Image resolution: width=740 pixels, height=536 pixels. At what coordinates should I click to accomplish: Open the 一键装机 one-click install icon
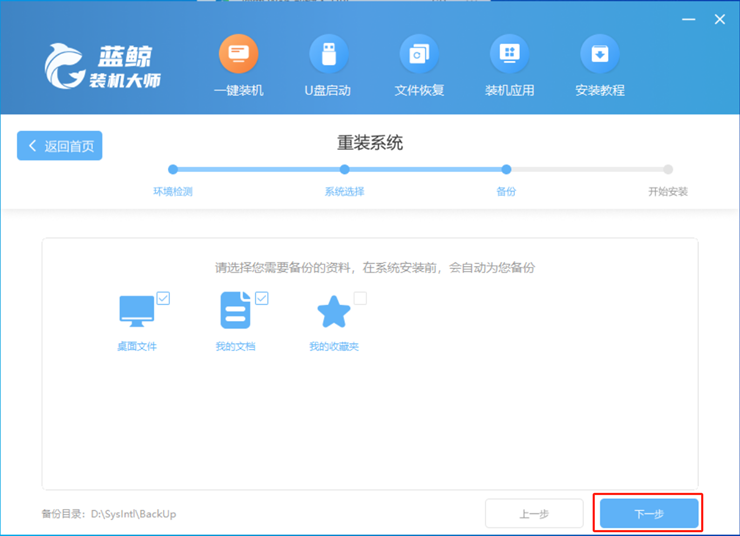238,54
